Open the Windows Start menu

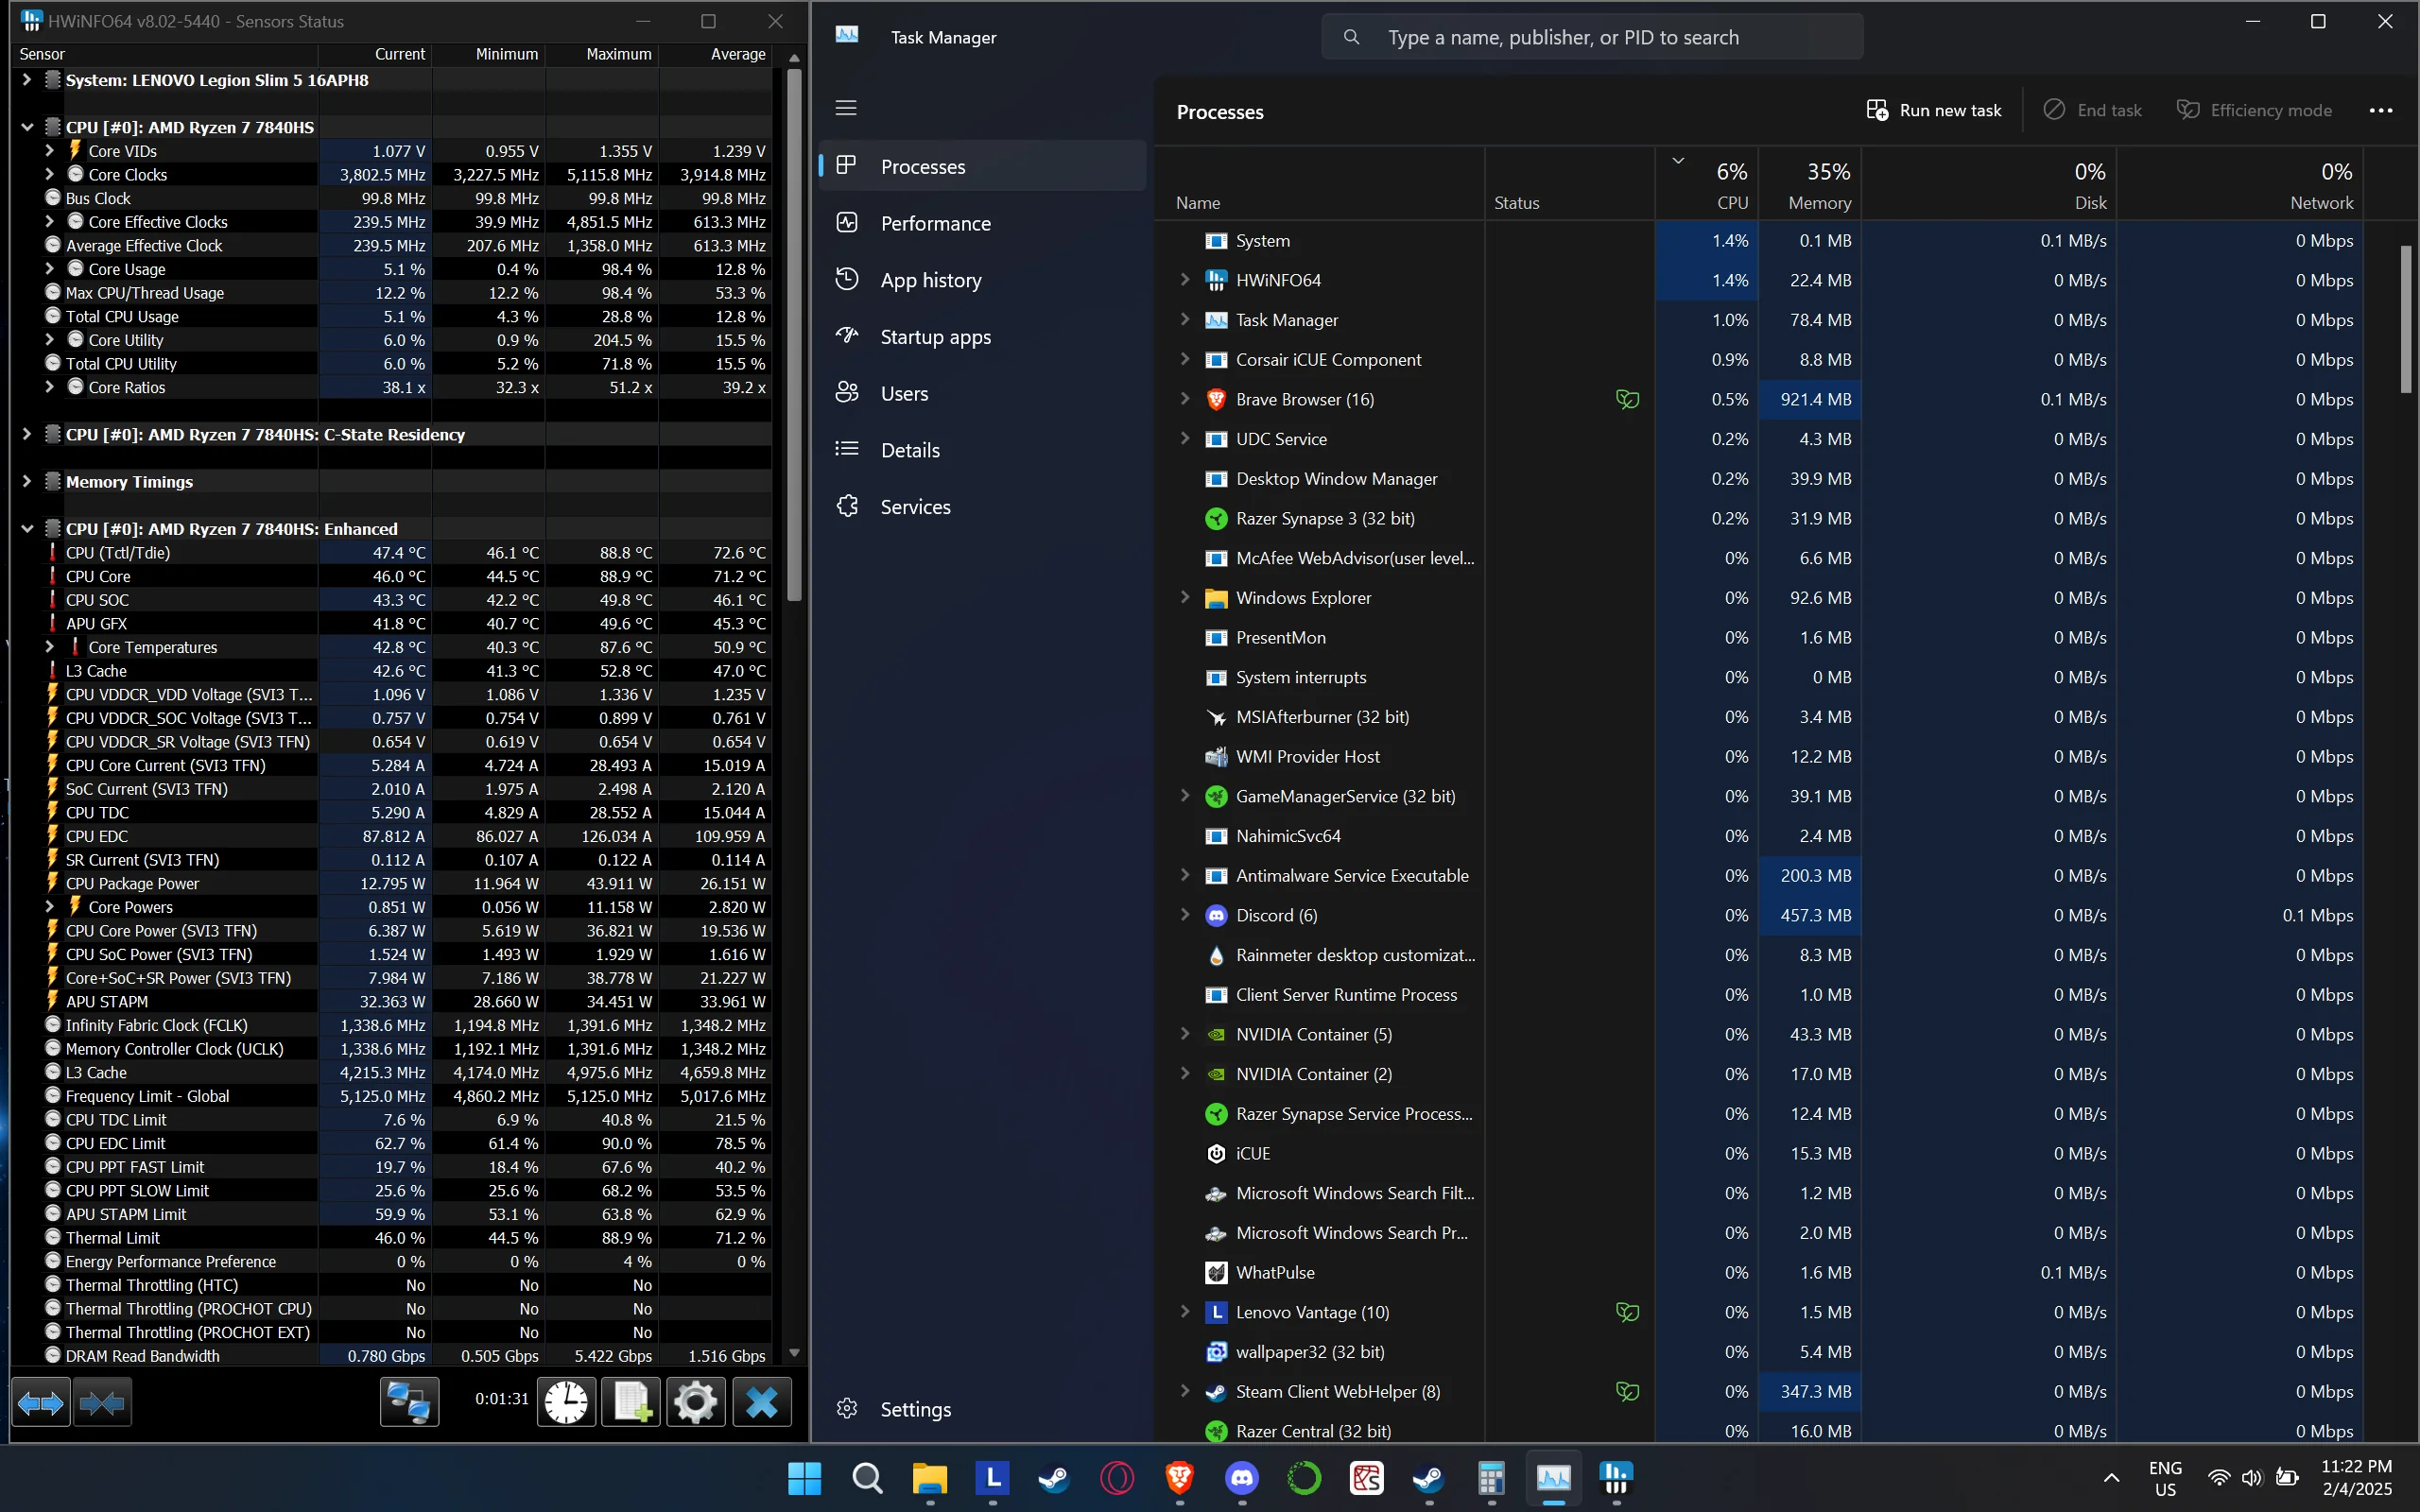pyautogui.click(x=804, y=1478)
